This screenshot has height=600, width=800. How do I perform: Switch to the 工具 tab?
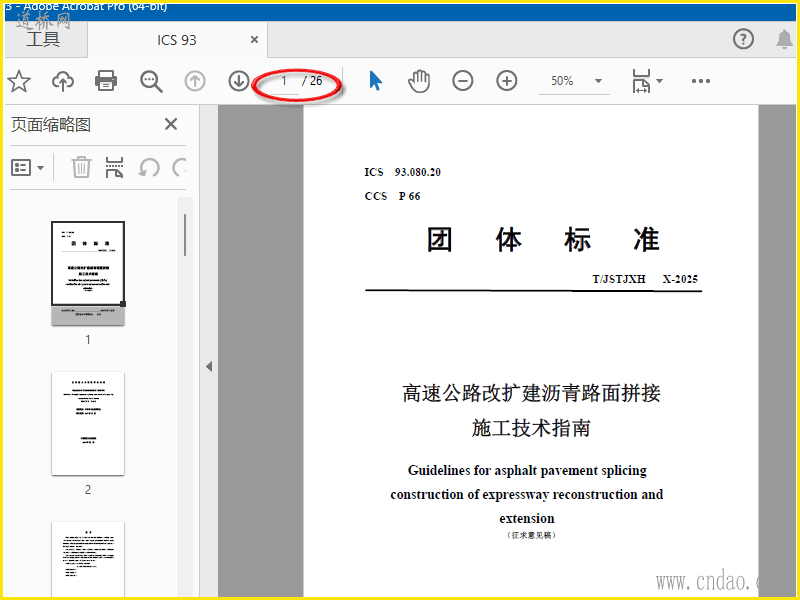coord(43,39)
